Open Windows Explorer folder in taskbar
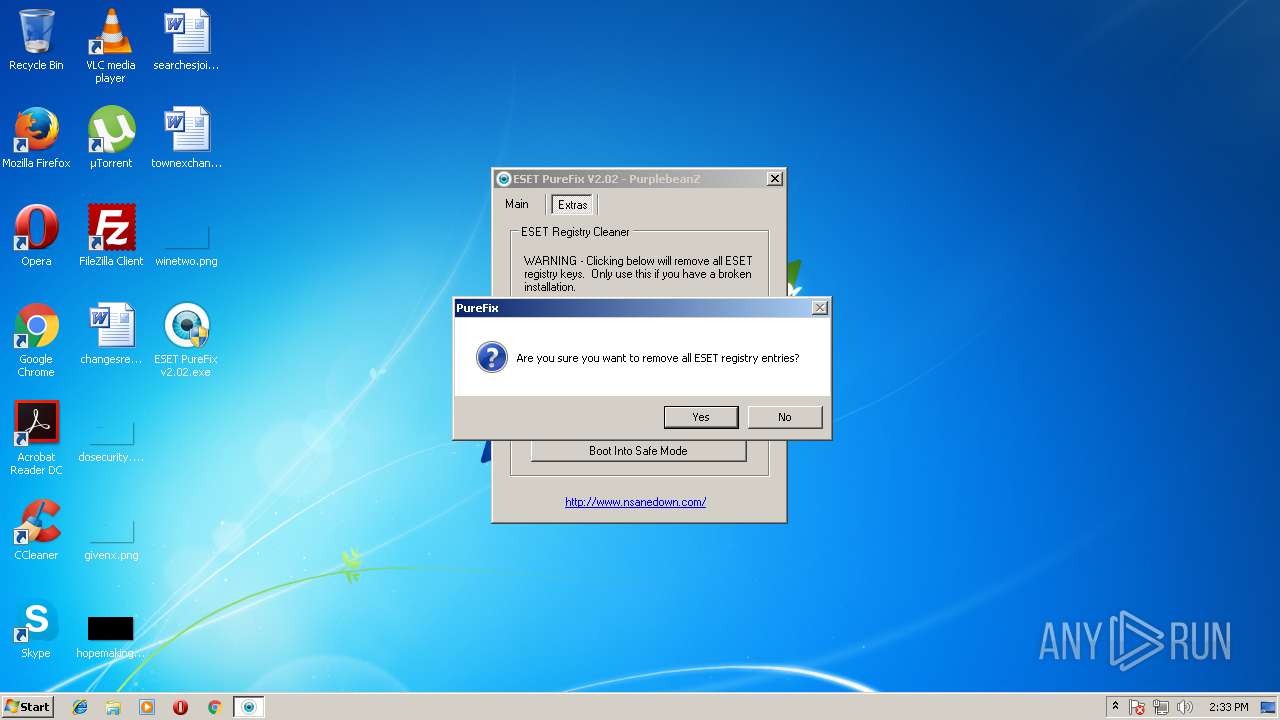The width and height of the screenshot is (1280, 720). (x=113, y=707)
